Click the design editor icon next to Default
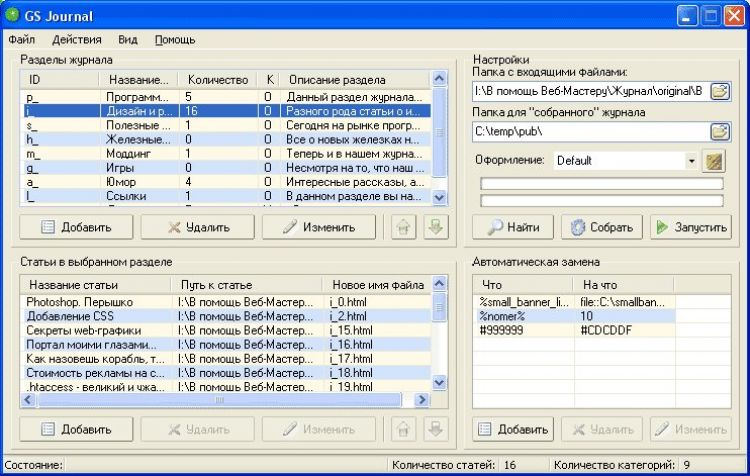The width and height of the screenshot is (750, 476). (x=714, y=161)
